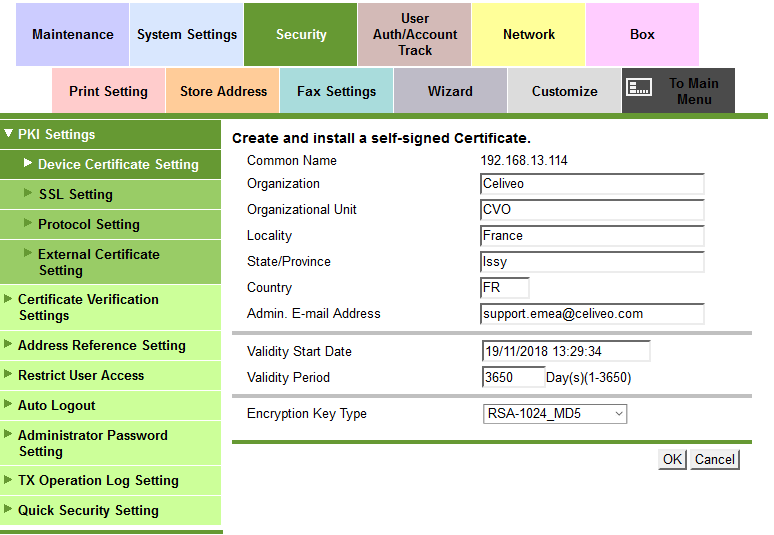774x535 pixels.
Task: Open the Wizard tab
Action: (x=451, y=91)
